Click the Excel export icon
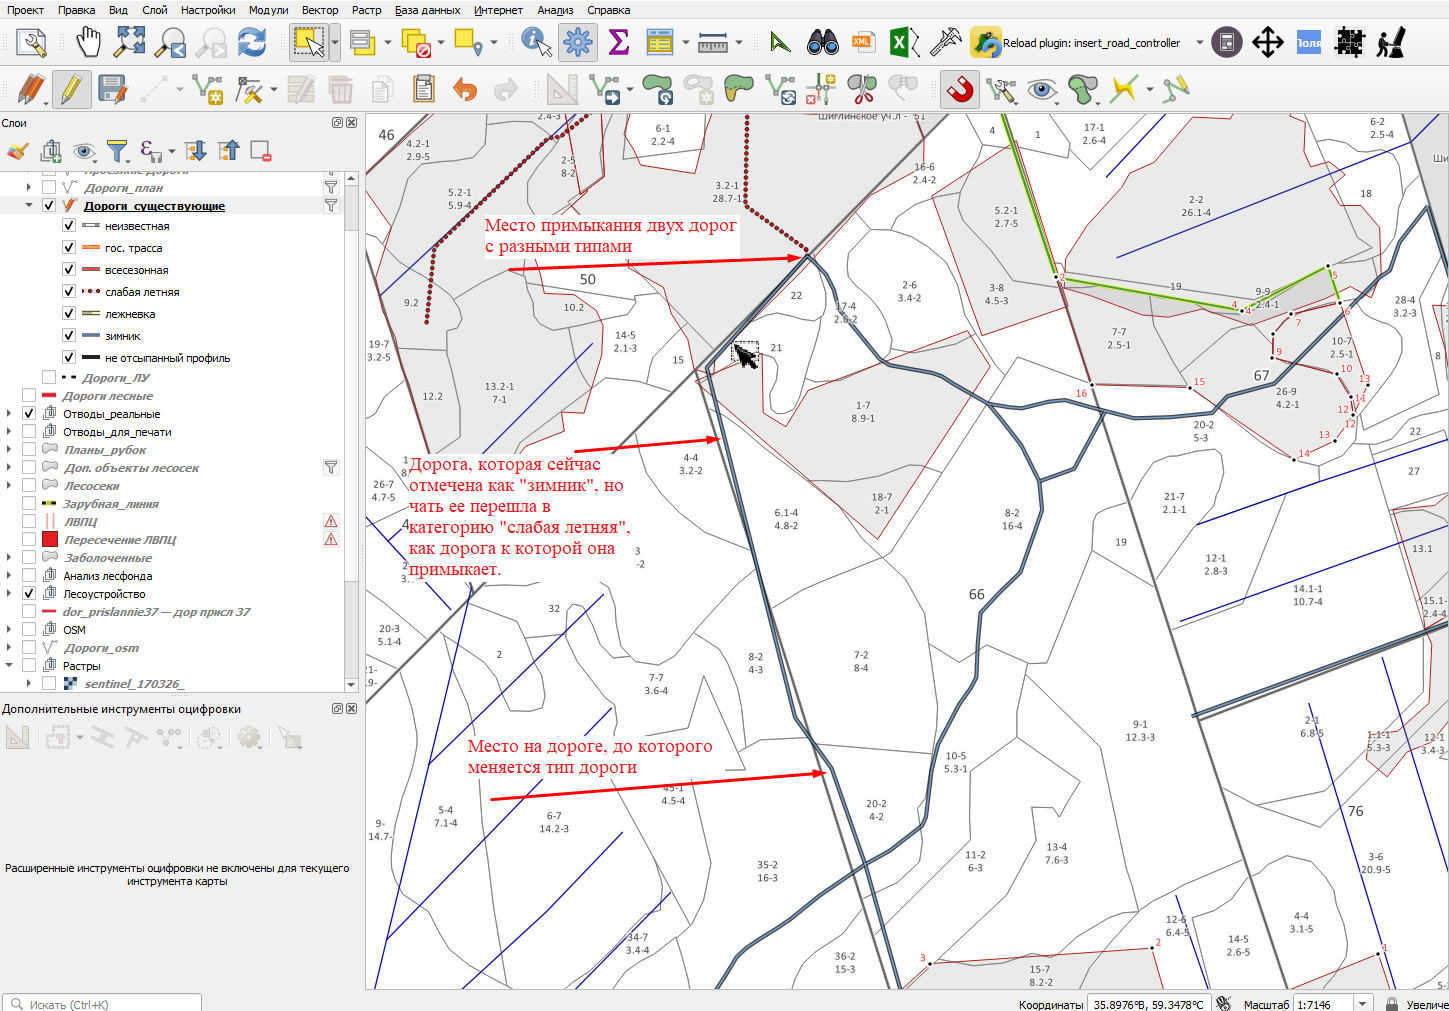The width and height of the screenshot is (1449, 1011). pos(903,43)
